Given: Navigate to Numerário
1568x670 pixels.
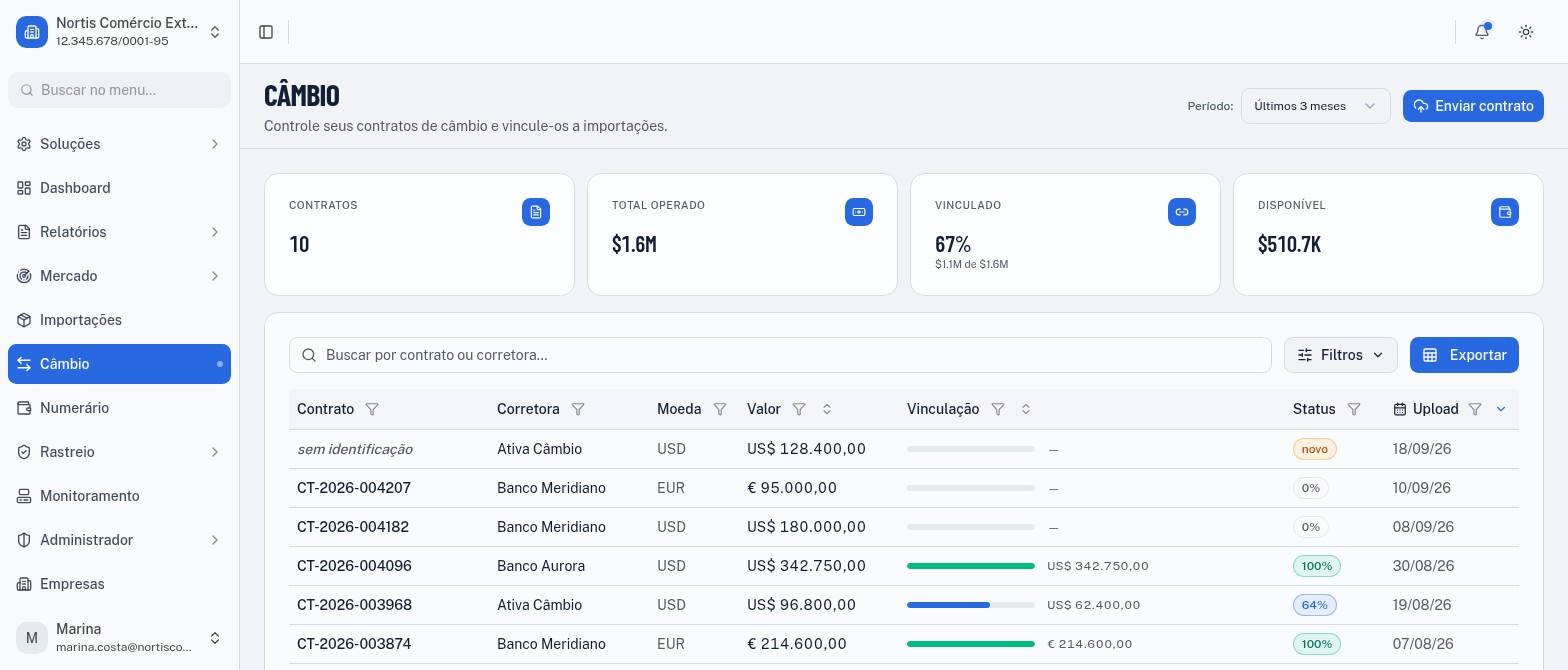Looking at the screenshot, I should coord(119,408).
